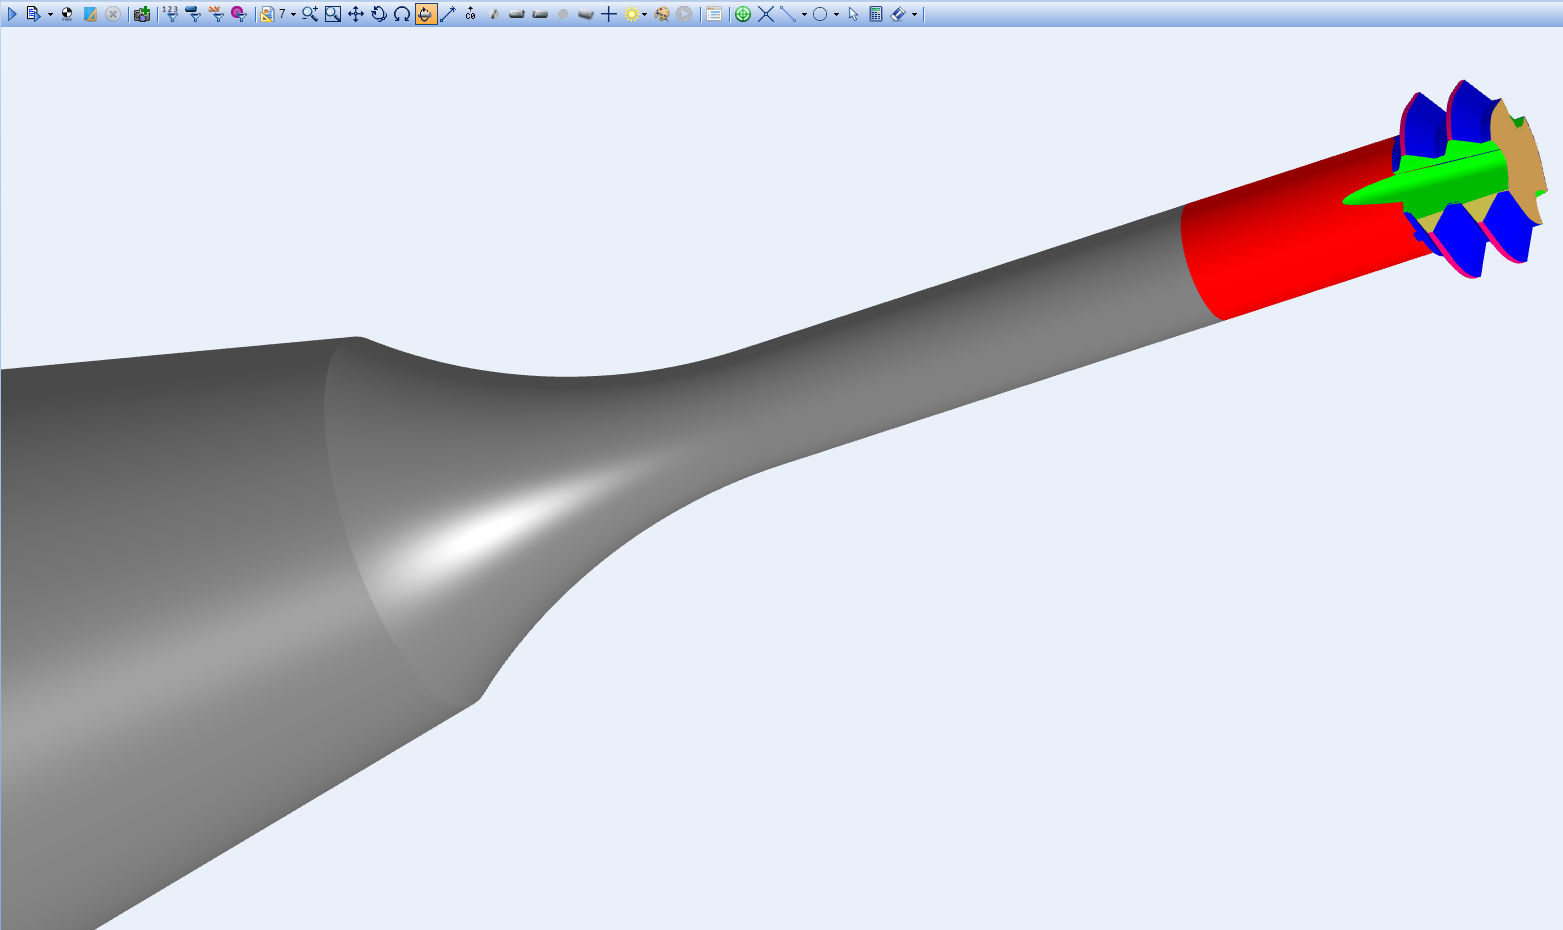Image resolution: width=1563 pixels, height=930 pixels.
Task: Select the pan move arrows tool
Action: pos(356,14)
